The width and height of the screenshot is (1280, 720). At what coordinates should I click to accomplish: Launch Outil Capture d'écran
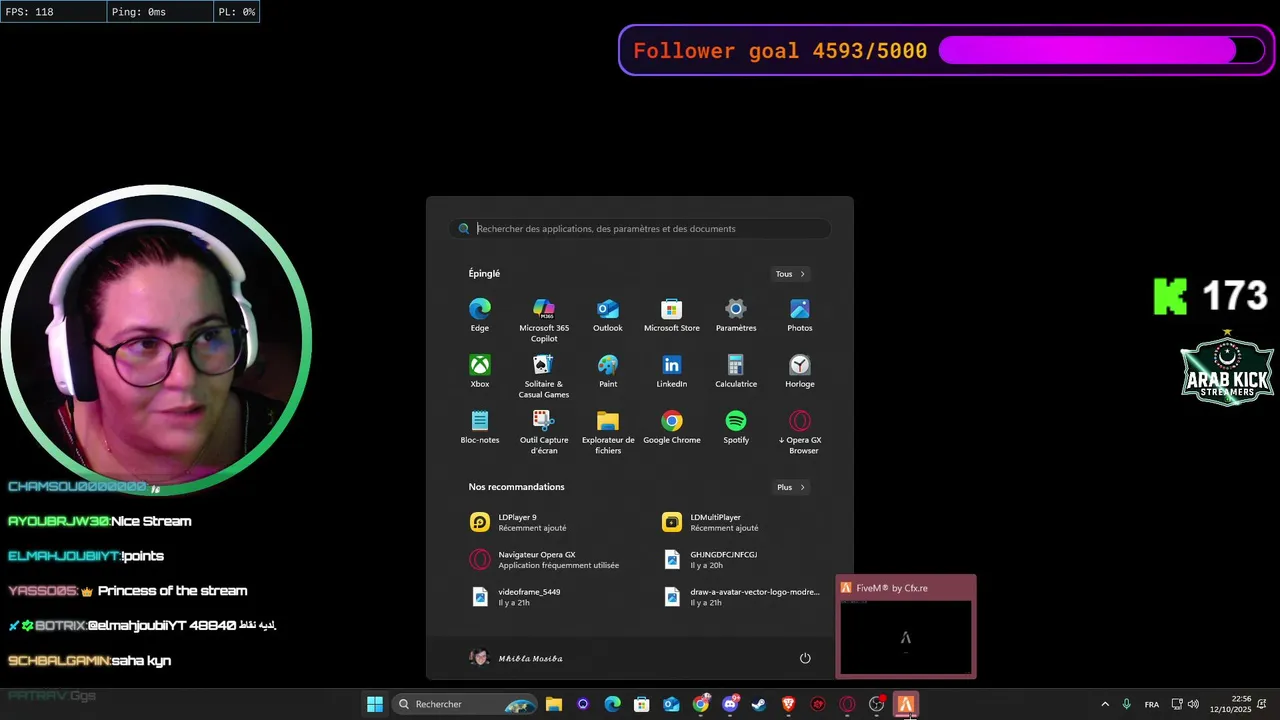(x=544, y=431)
